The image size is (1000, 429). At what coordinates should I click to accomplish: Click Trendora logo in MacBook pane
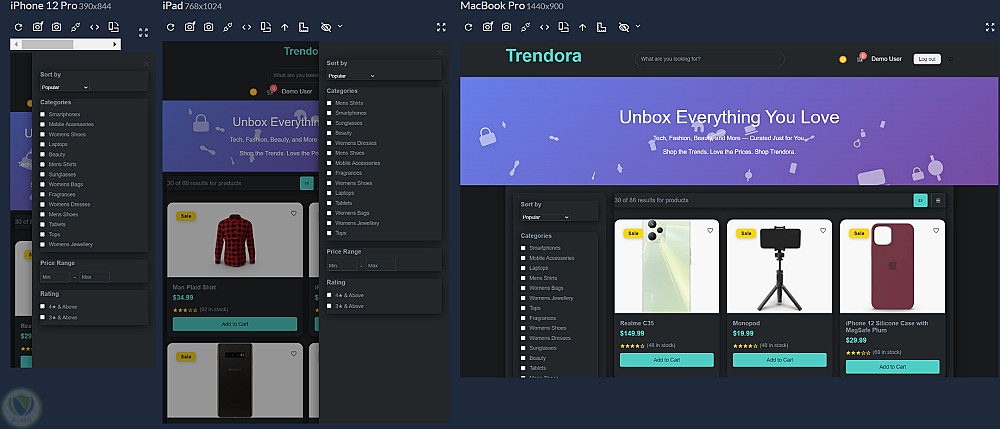tap(543, 56)
